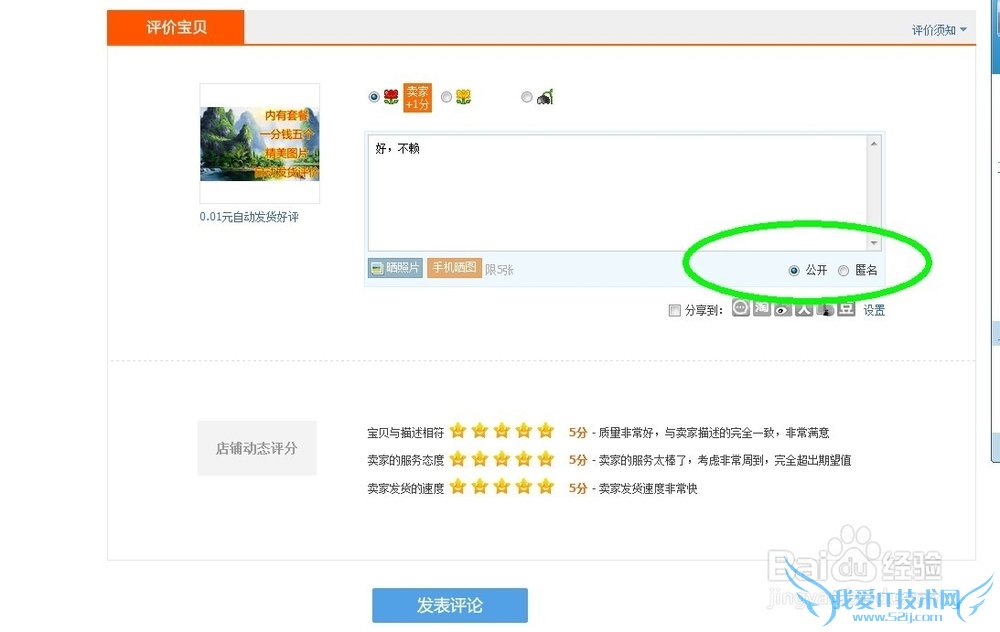Click the Tencent share icon before 豆
The image size is (1000, 632).
[825, 309]
